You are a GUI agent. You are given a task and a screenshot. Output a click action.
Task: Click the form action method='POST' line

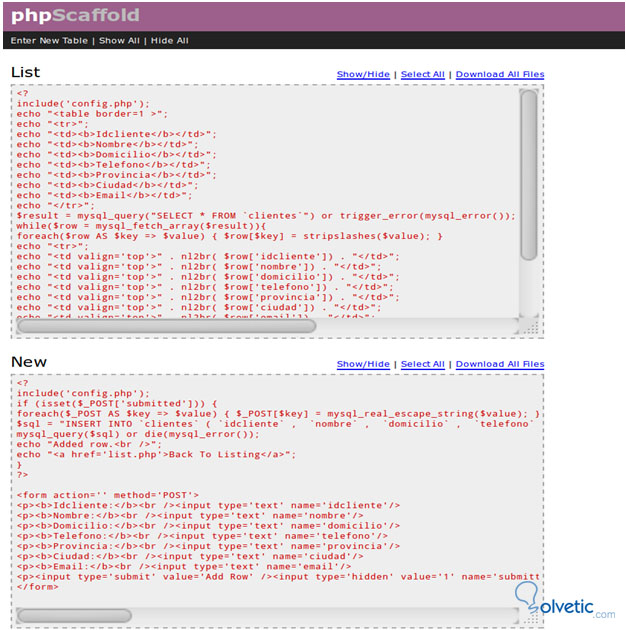point(107,495)
